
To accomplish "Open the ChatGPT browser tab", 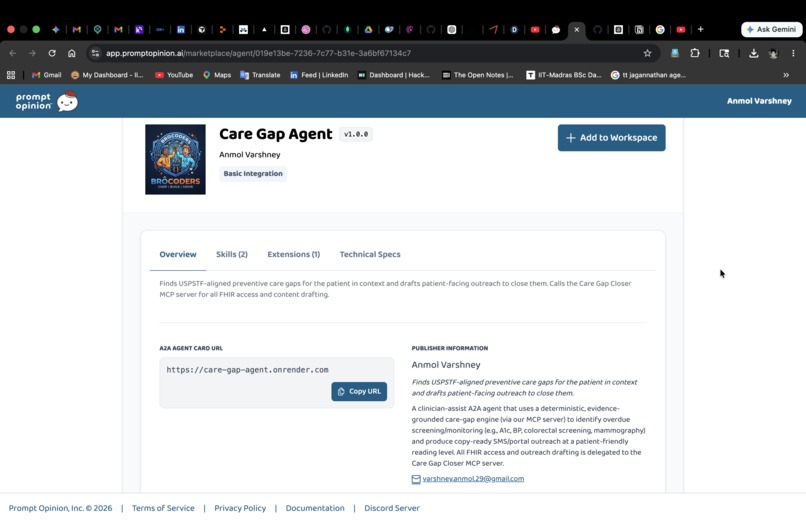I will (x=452, y=29).
